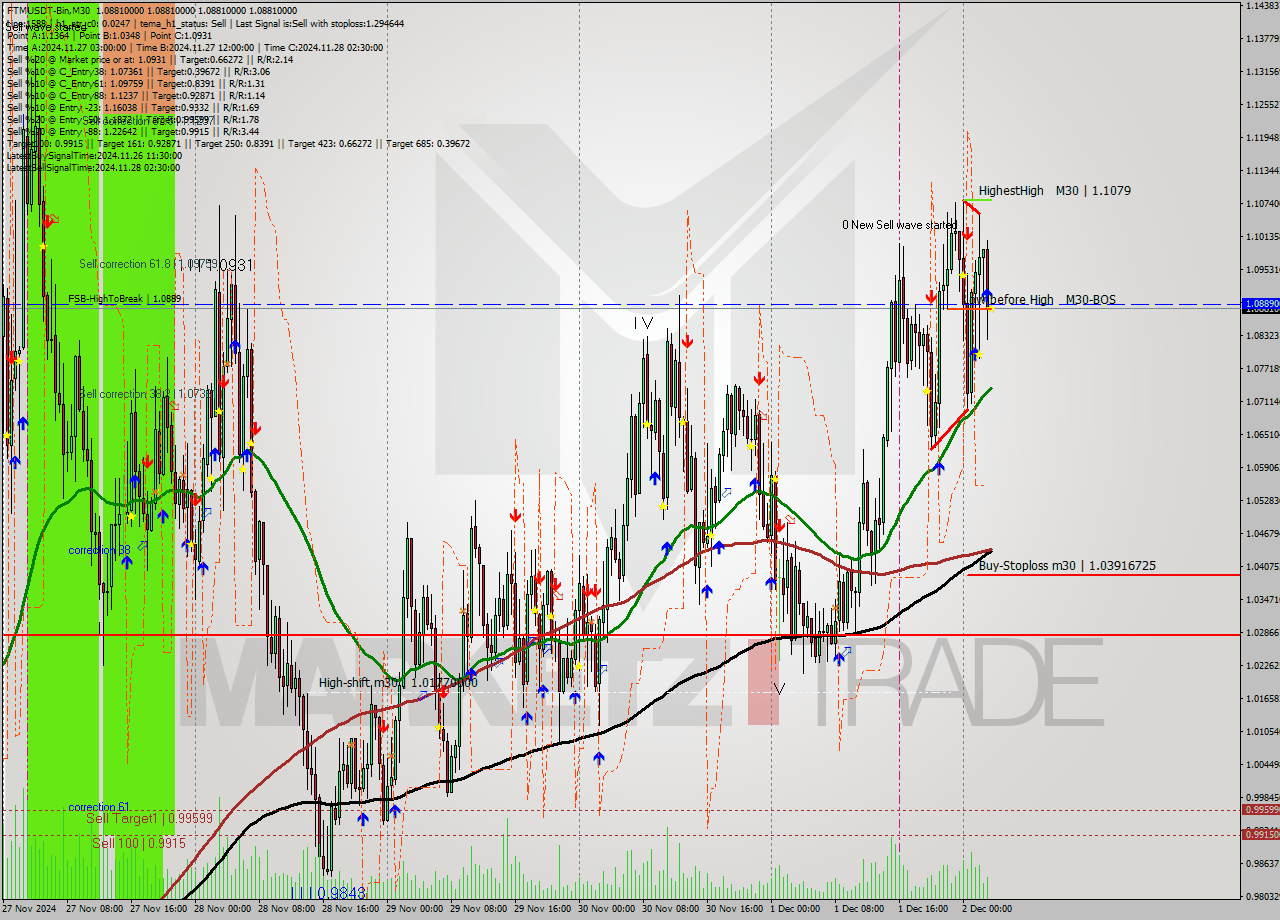
Task: Click the 1.10740 price axis label
Action: pos(1262,203)
